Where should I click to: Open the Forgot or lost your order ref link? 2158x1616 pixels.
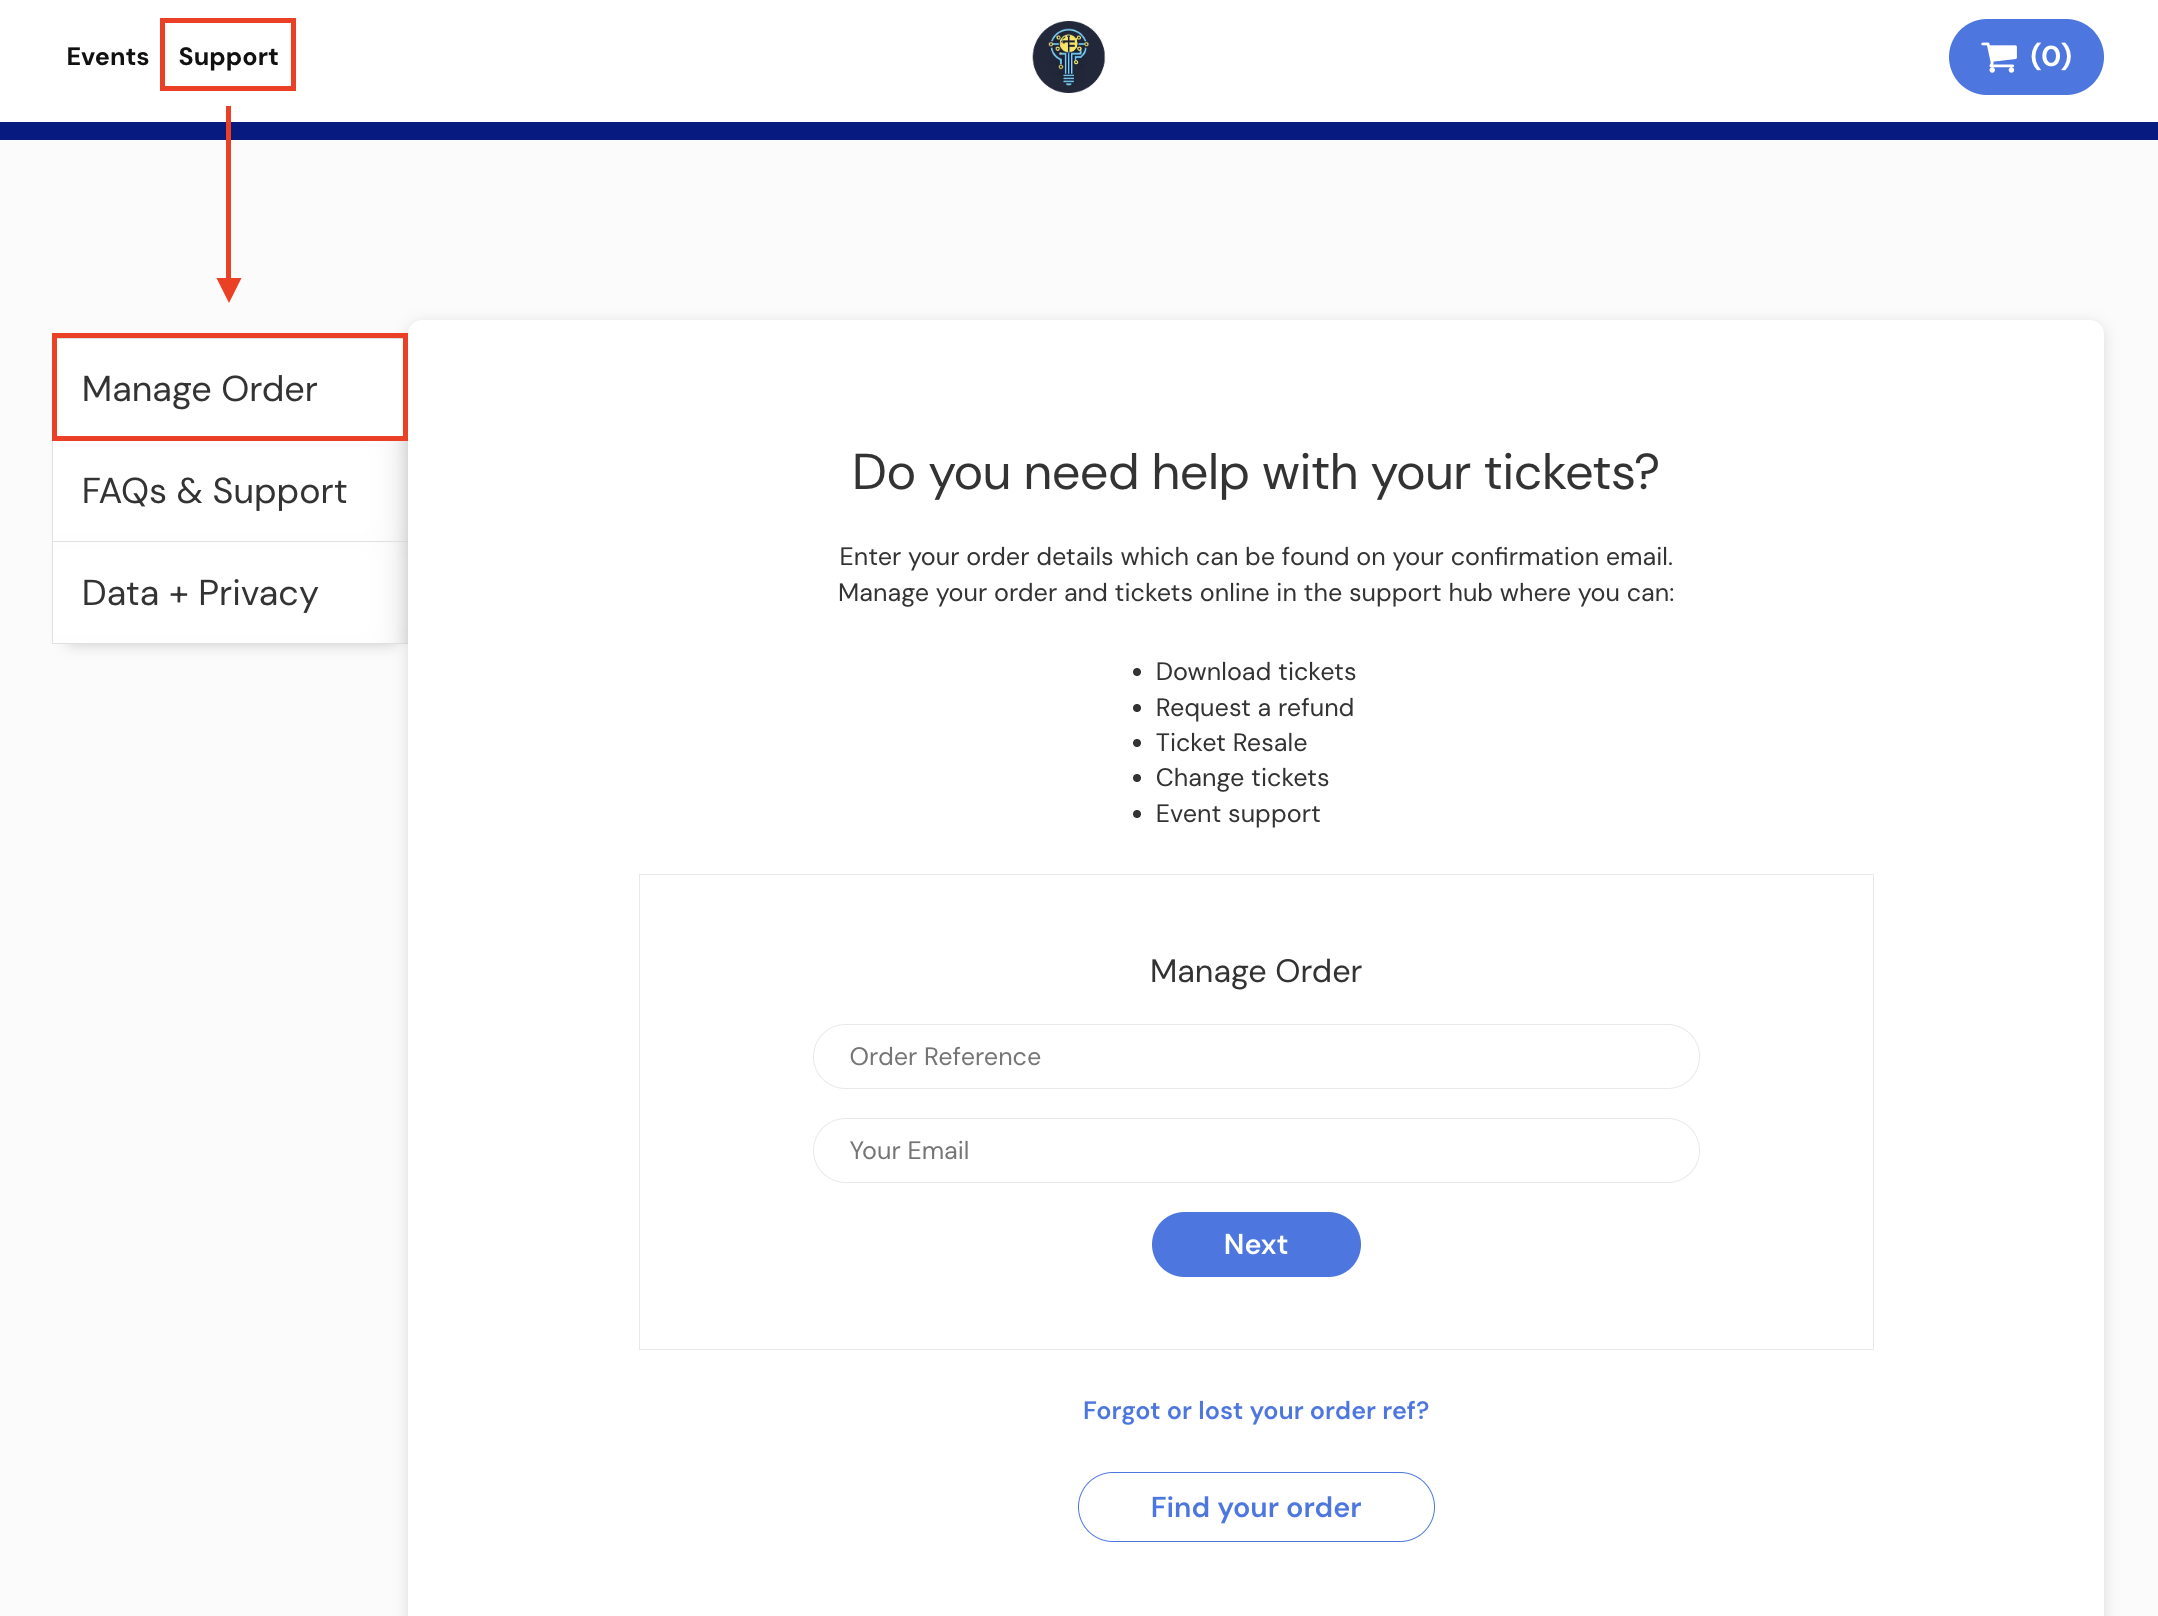[1256, 1410]
